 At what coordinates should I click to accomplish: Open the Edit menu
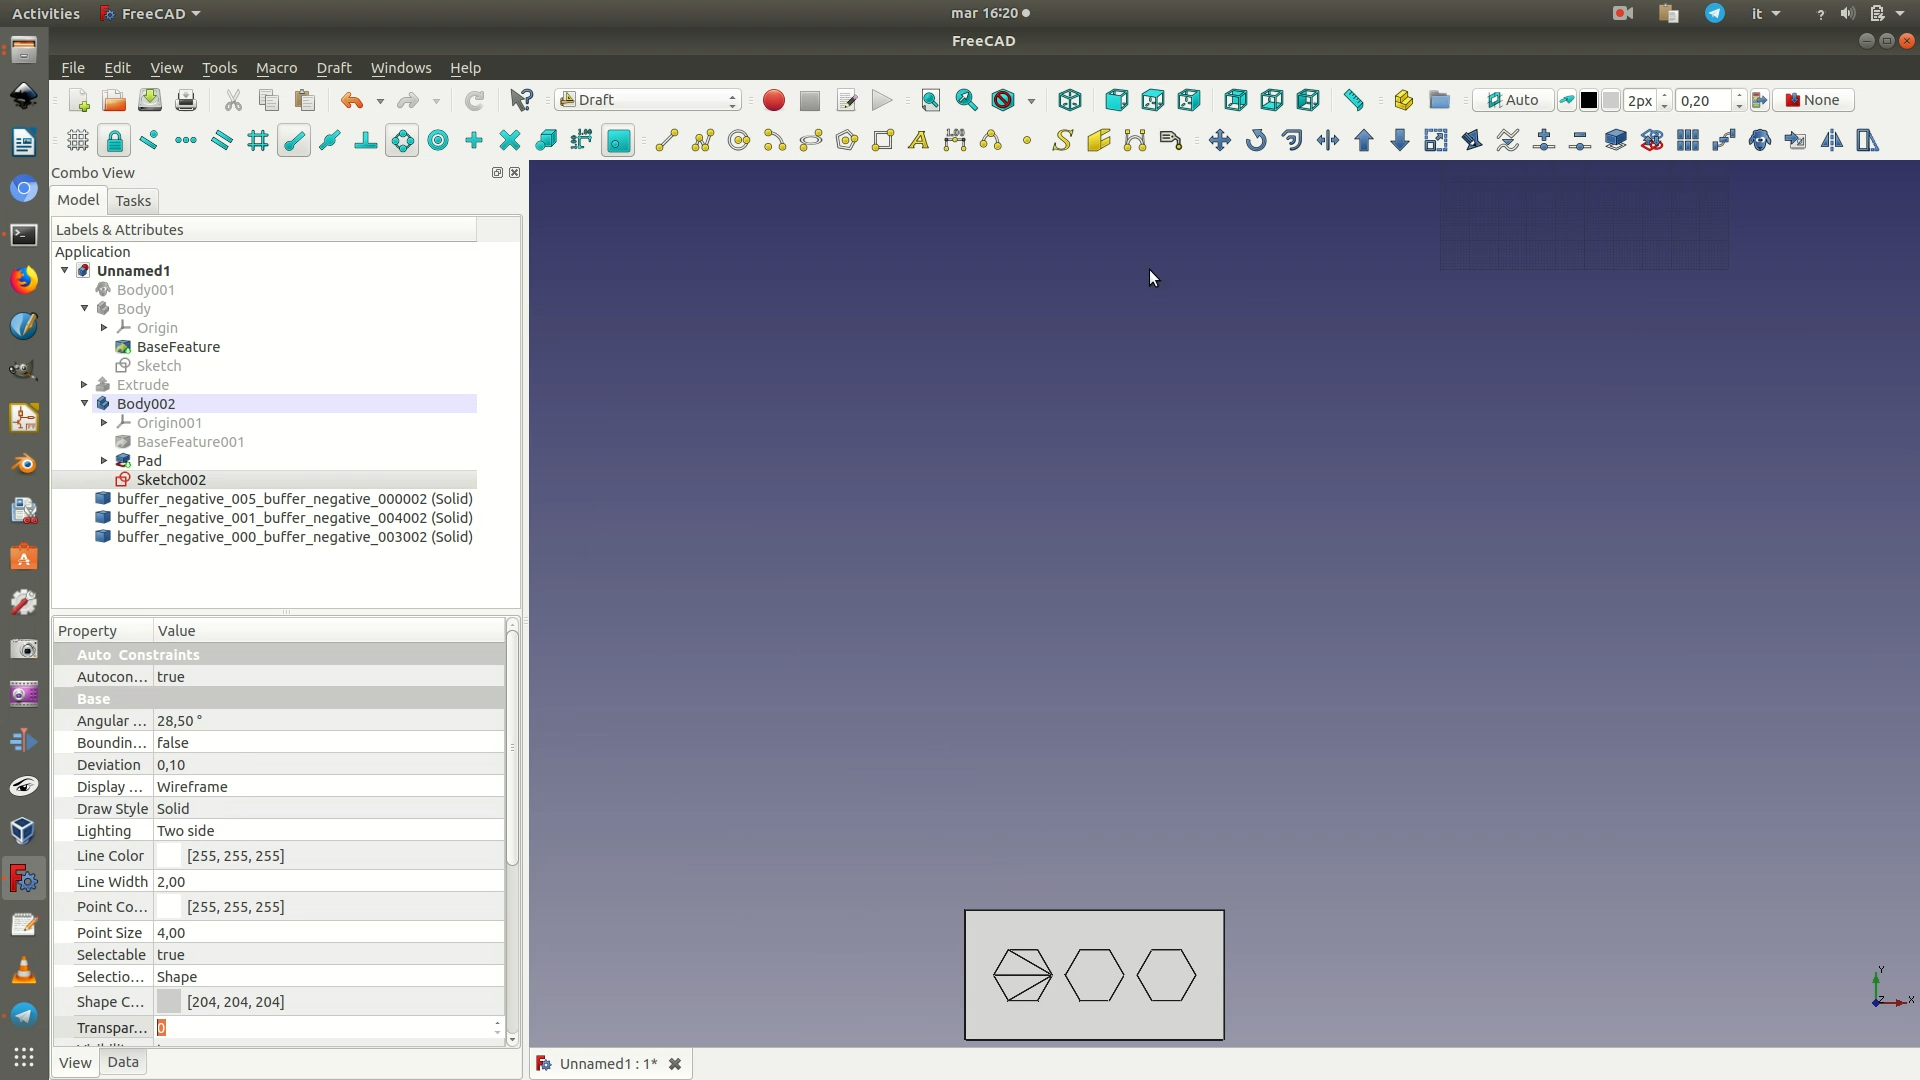pyautogui.click(x=117, y=68)
